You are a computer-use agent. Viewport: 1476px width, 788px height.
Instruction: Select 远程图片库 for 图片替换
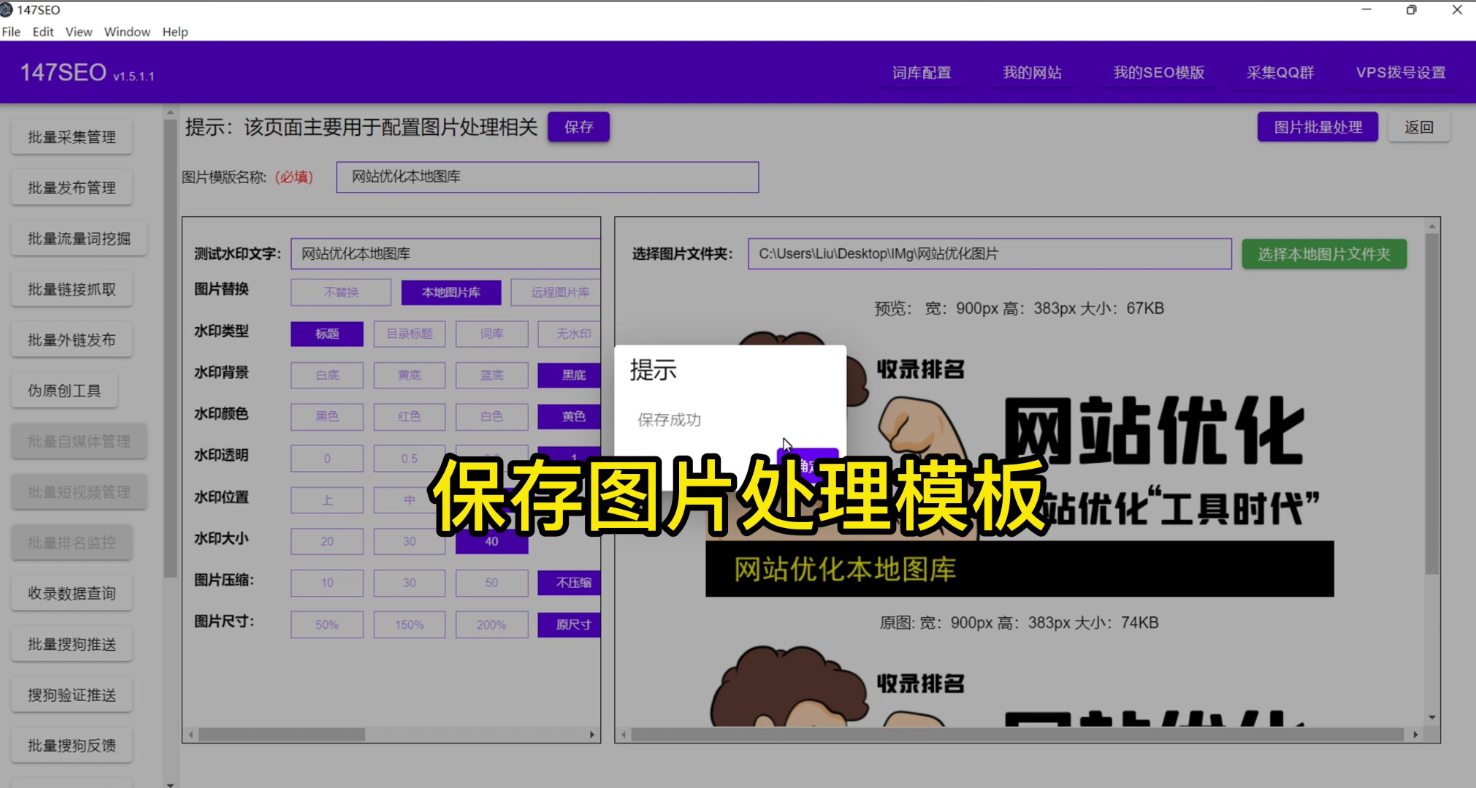[556, 292]
